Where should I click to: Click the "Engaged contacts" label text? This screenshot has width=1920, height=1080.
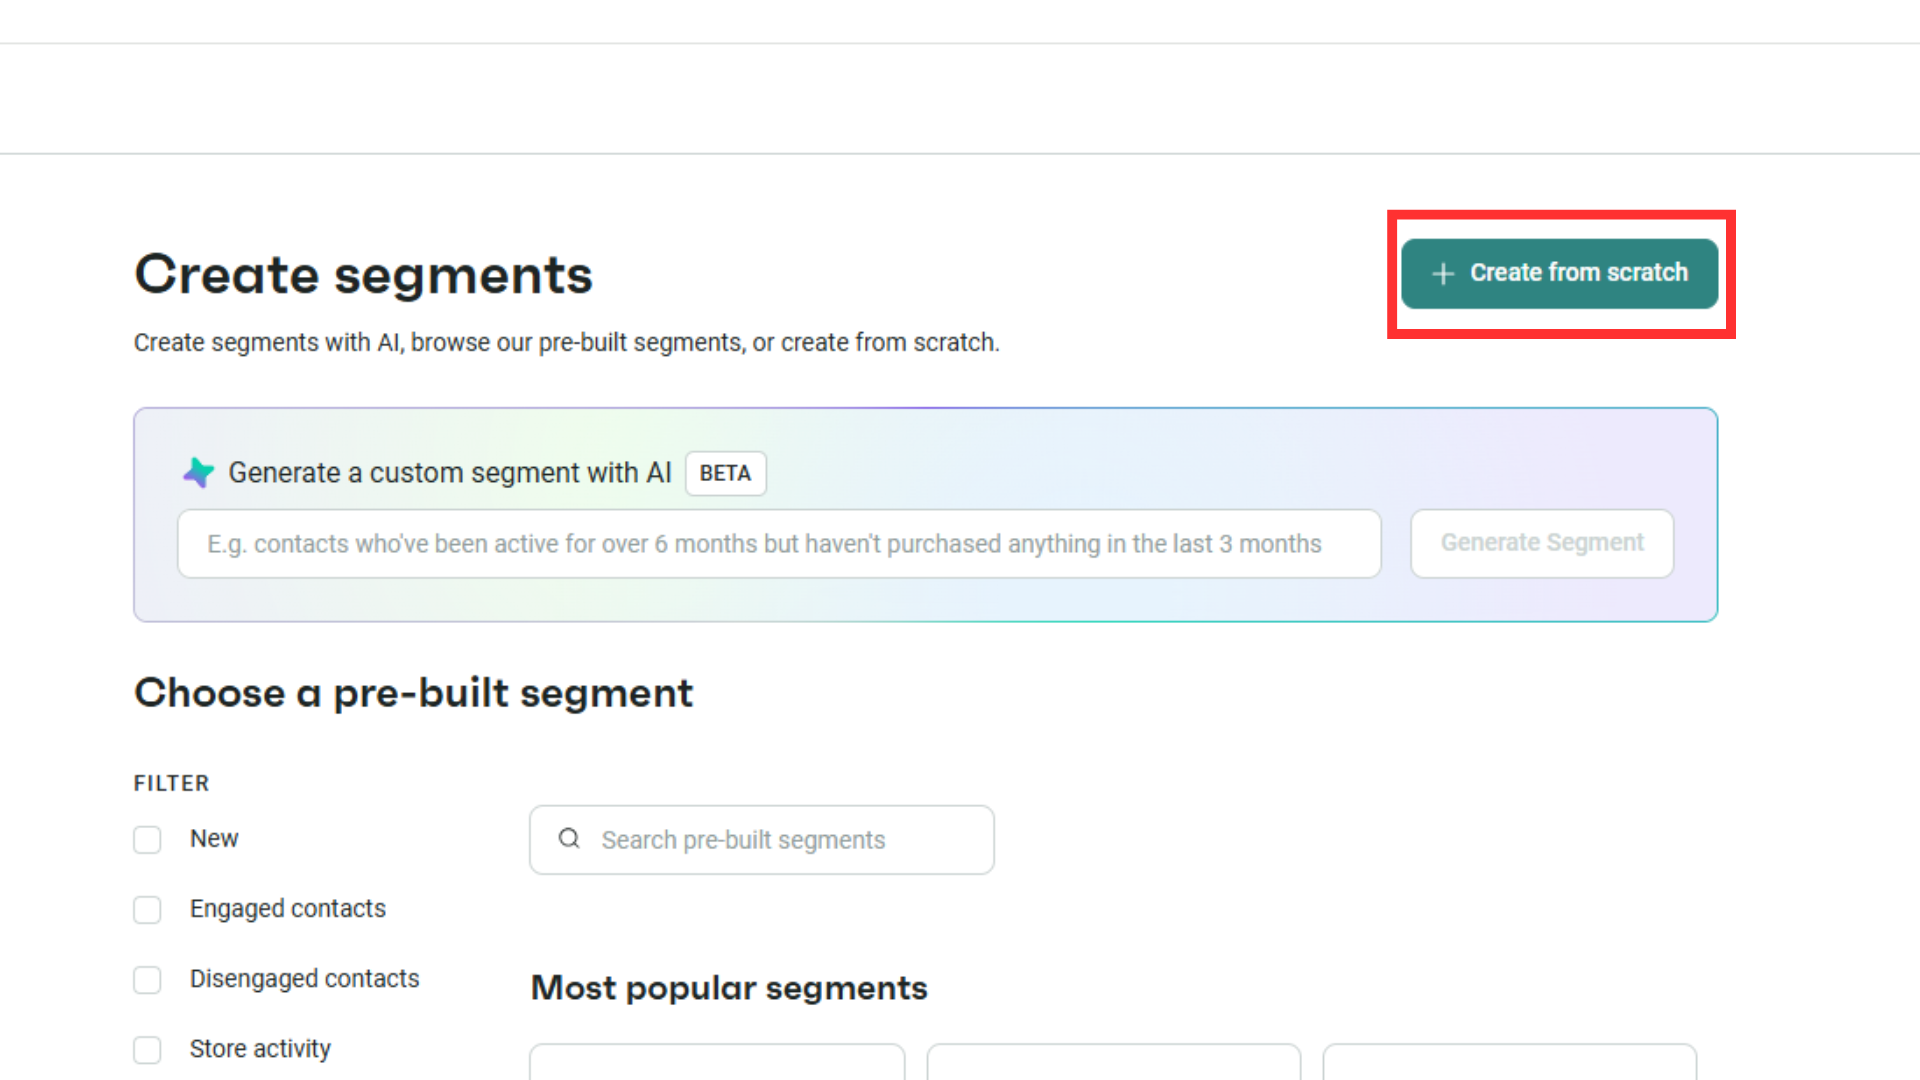coord(288,909)
